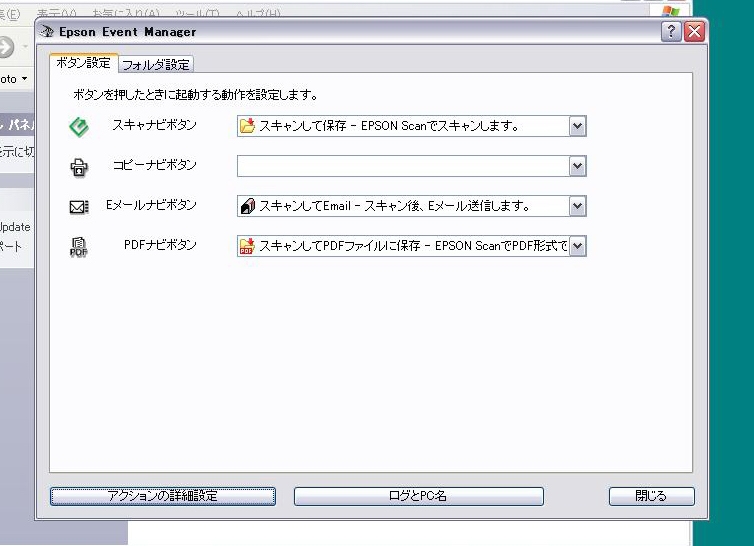This screenshot has height=546, width=754.
Task: Open the ヘルプ(H) menu in background window
Action: coord(258,13)
